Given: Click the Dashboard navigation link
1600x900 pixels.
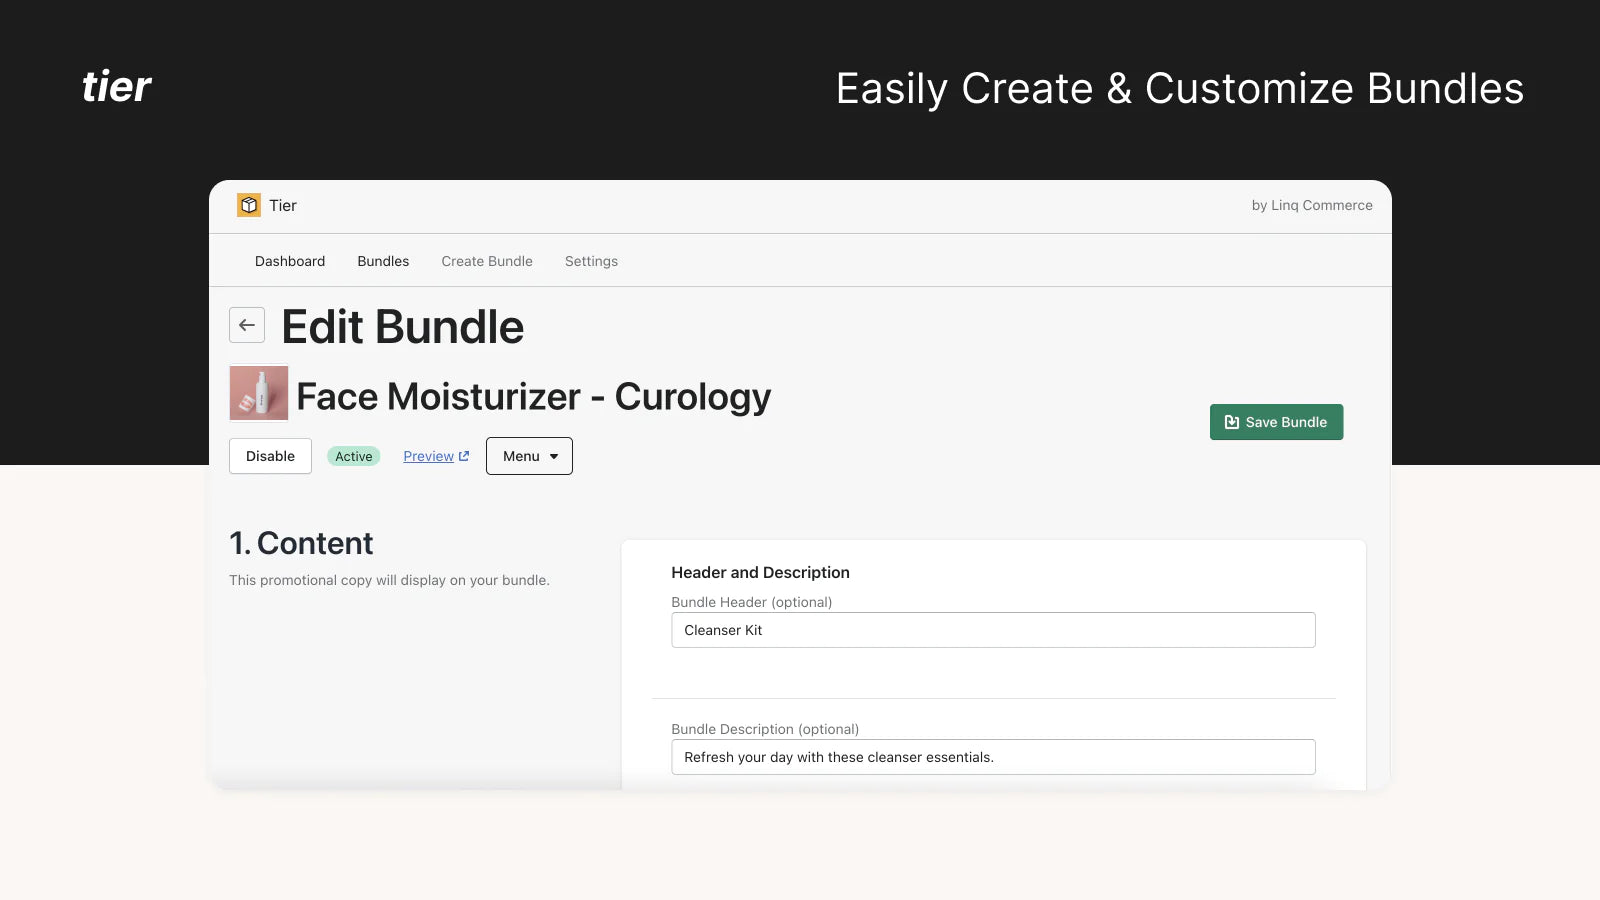Looking at the screenshot, I should point(290,261).
